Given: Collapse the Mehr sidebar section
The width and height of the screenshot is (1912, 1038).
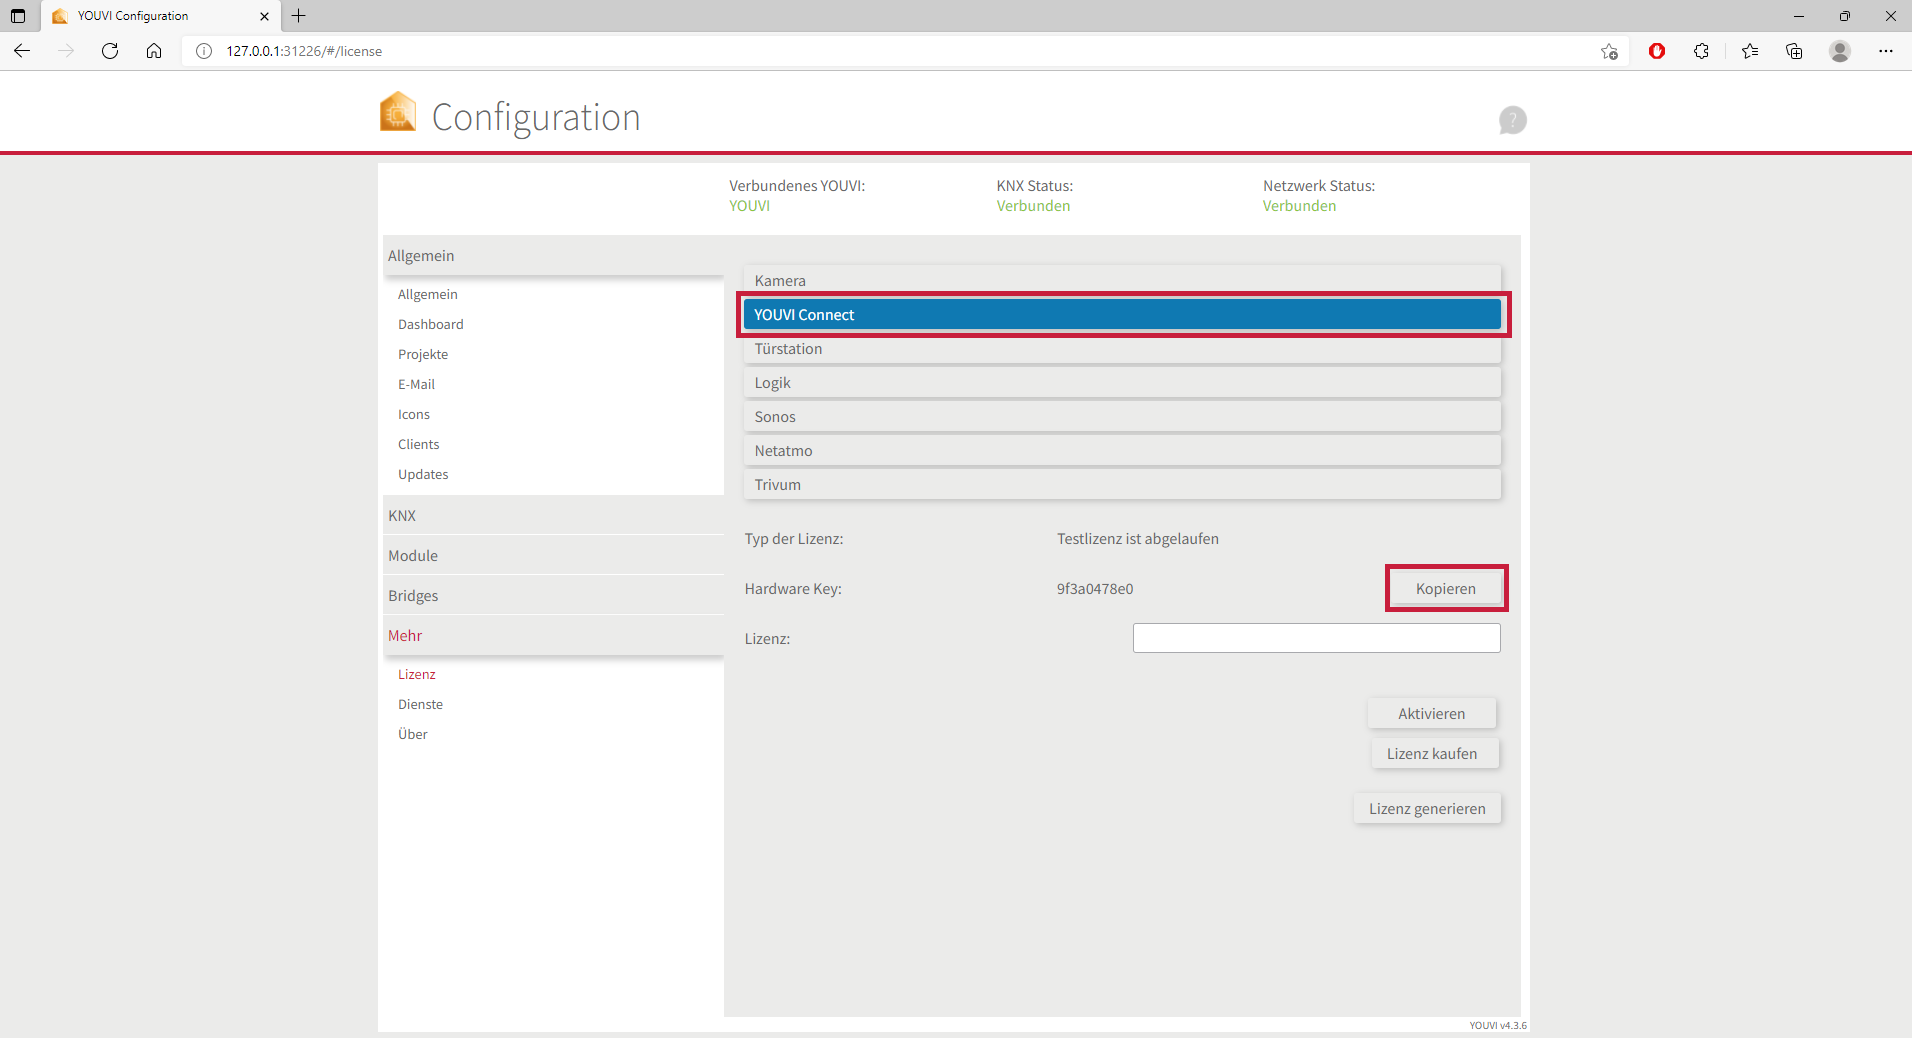Looking at the screenshot, I should pos(553,636).
